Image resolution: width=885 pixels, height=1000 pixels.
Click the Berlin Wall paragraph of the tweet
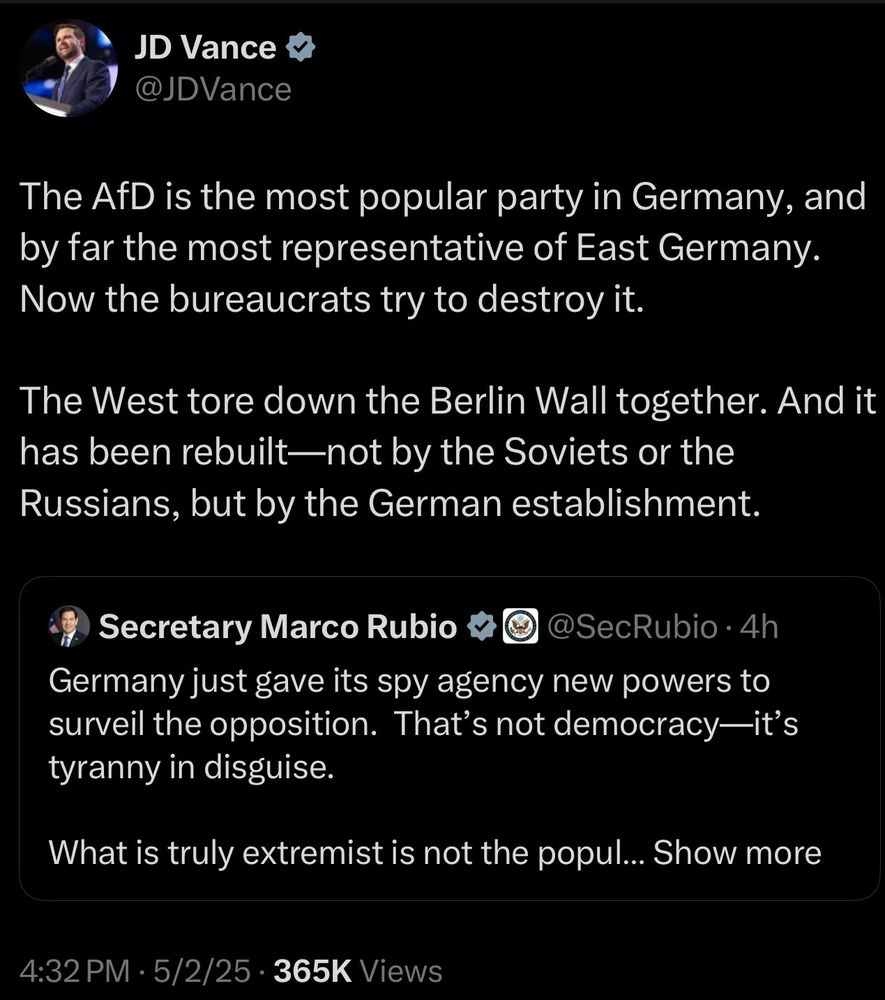(x=448, y=452)
